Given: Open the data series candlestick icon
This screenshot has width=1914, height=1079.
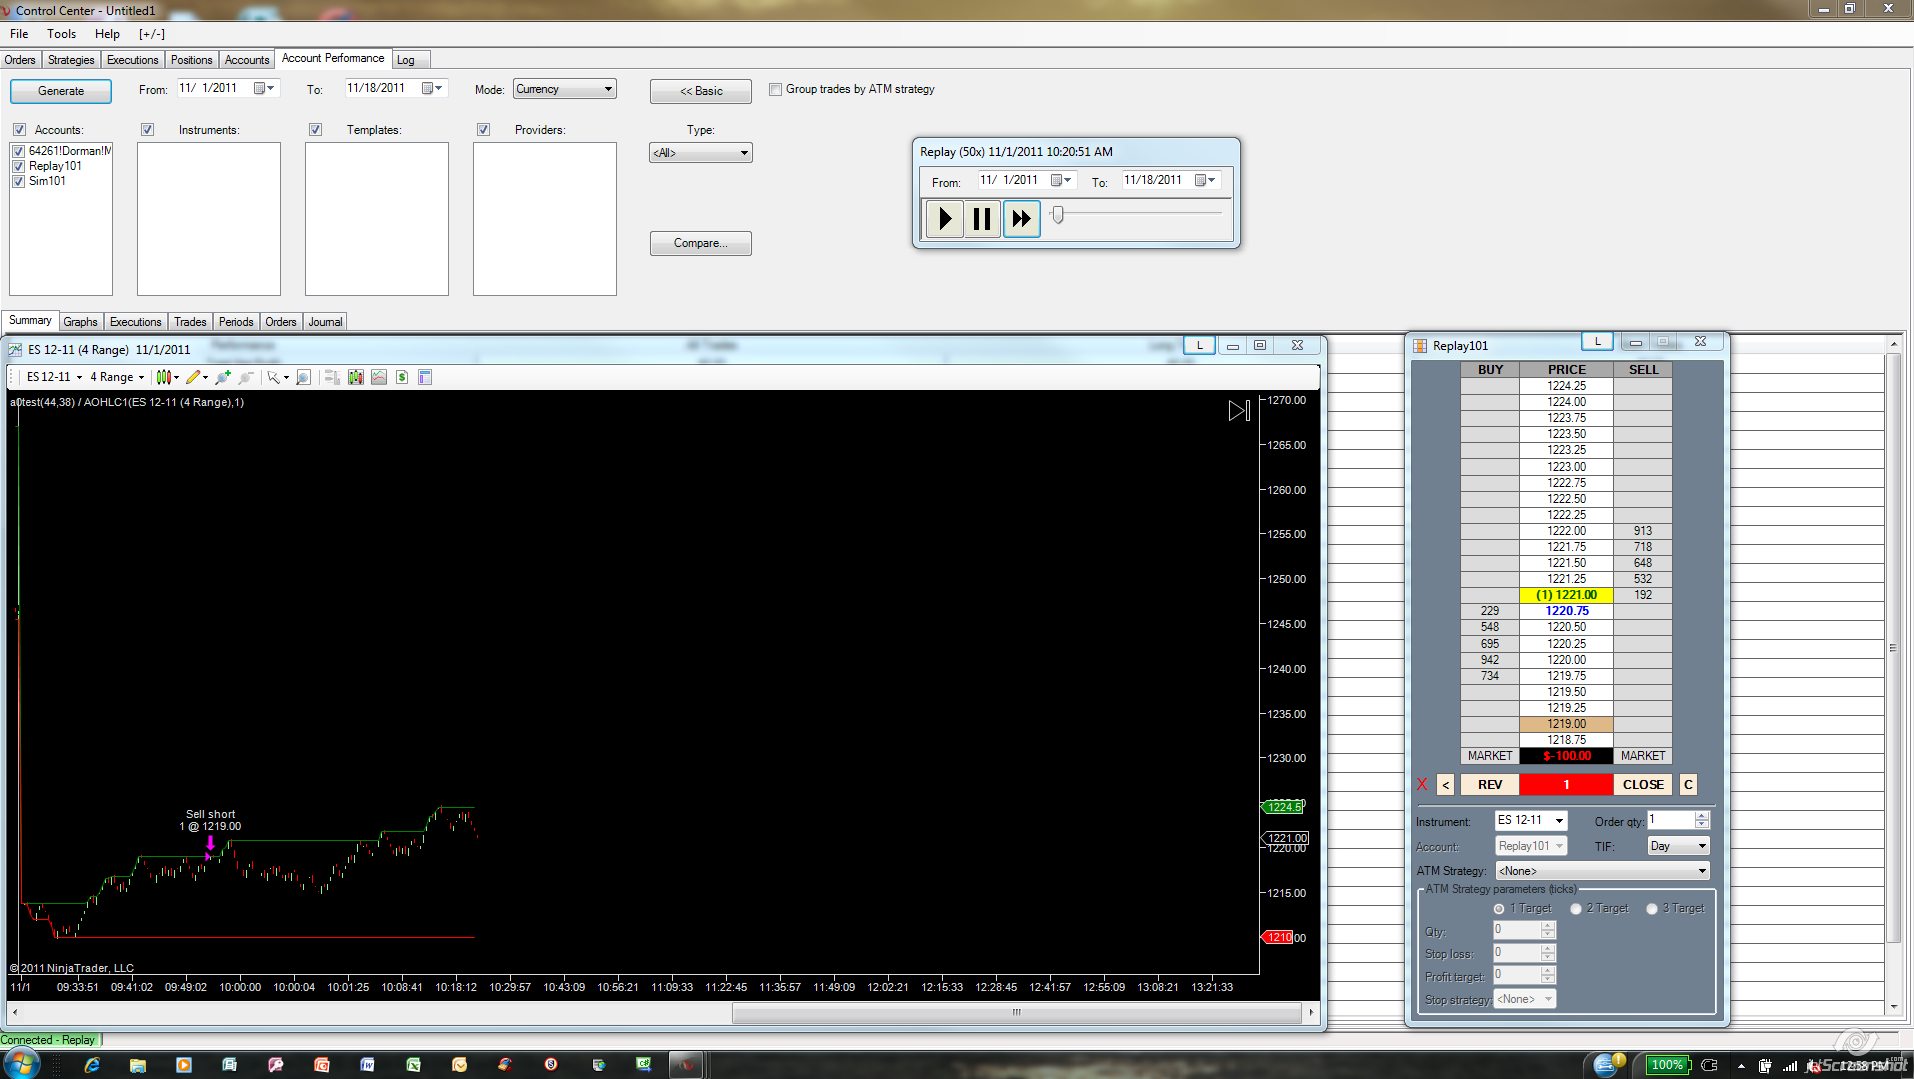Looking at the screenshot, I should 356,377.
